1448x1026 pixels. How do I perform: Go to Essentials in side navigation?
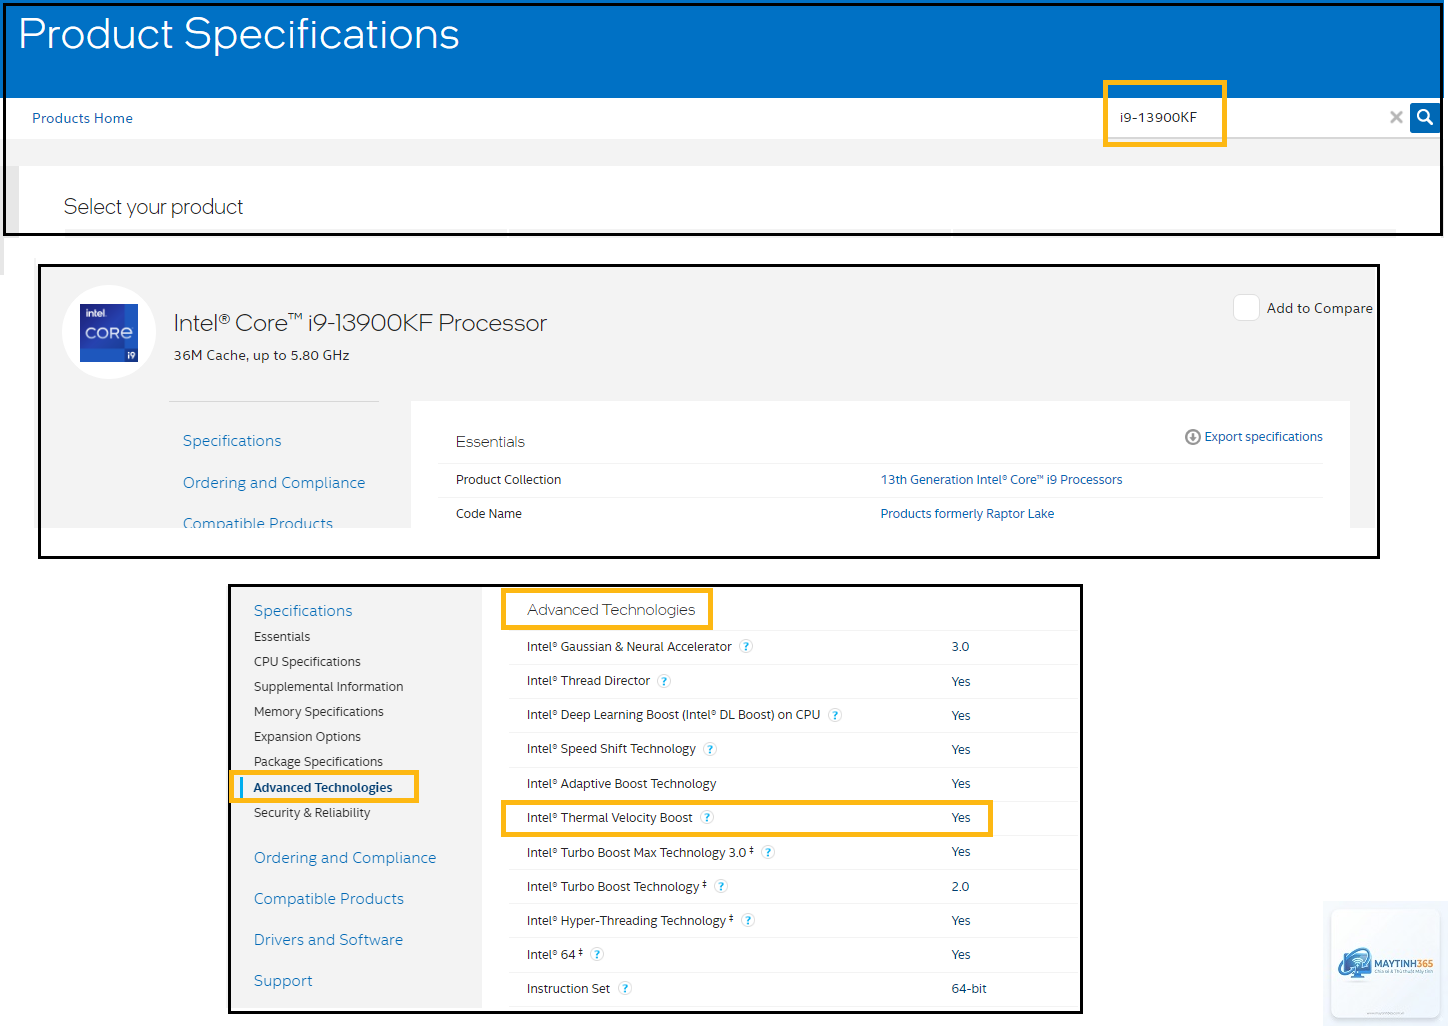(x=282, y=637)
